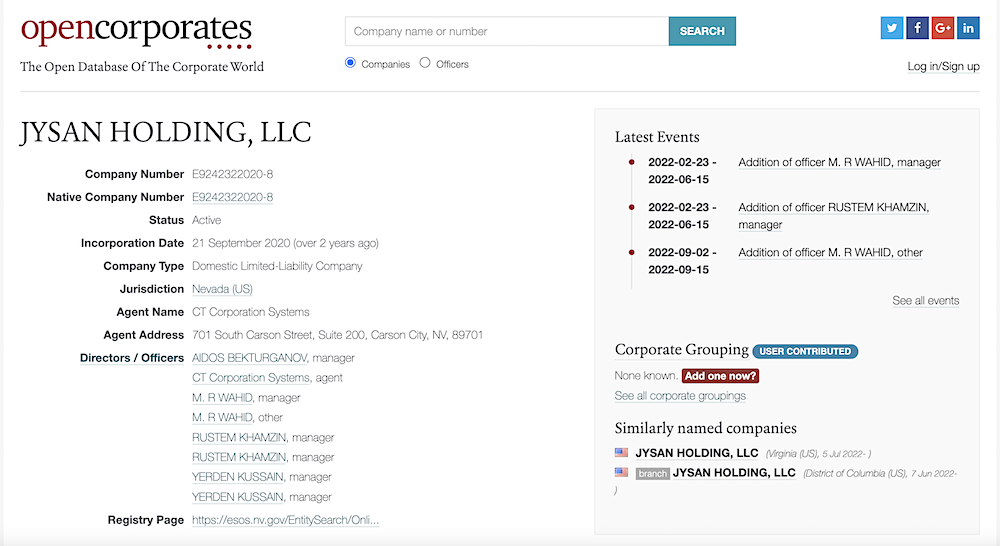This screenshot has height=546, width=1000.
Task: Click the branch label tag
Action: tap(652, 473)
